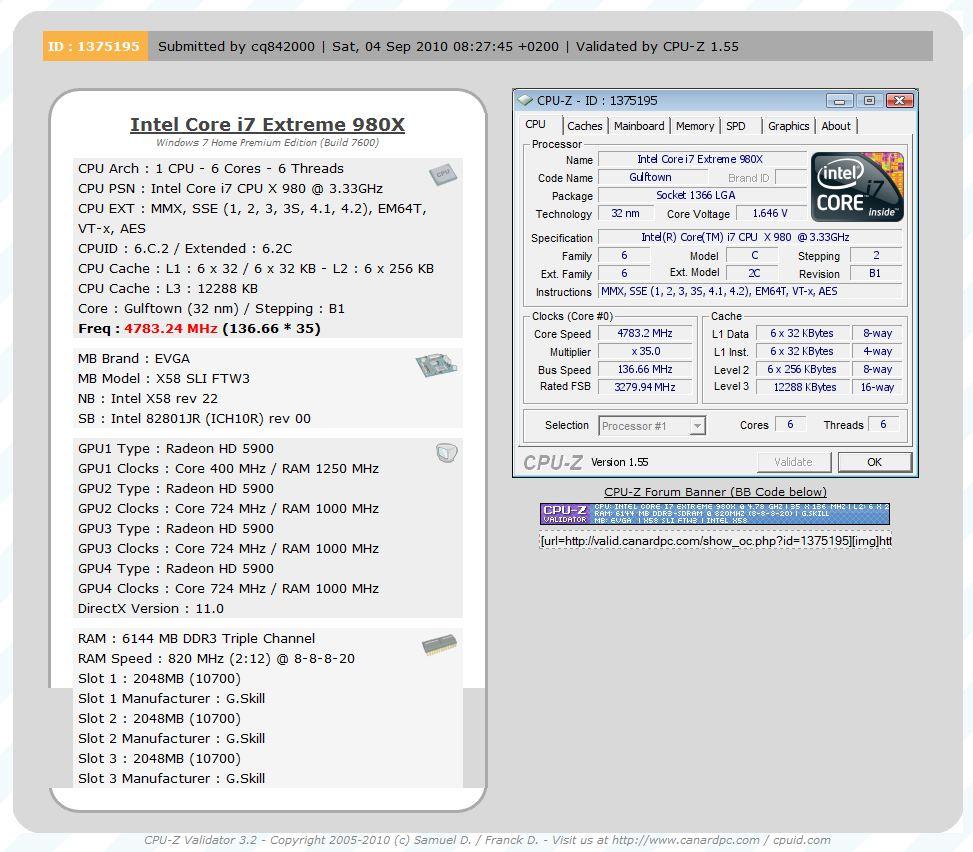Viewport: 973px width, 852px height.
Task: Click the Validate button
Action: (x=794, y=462)
